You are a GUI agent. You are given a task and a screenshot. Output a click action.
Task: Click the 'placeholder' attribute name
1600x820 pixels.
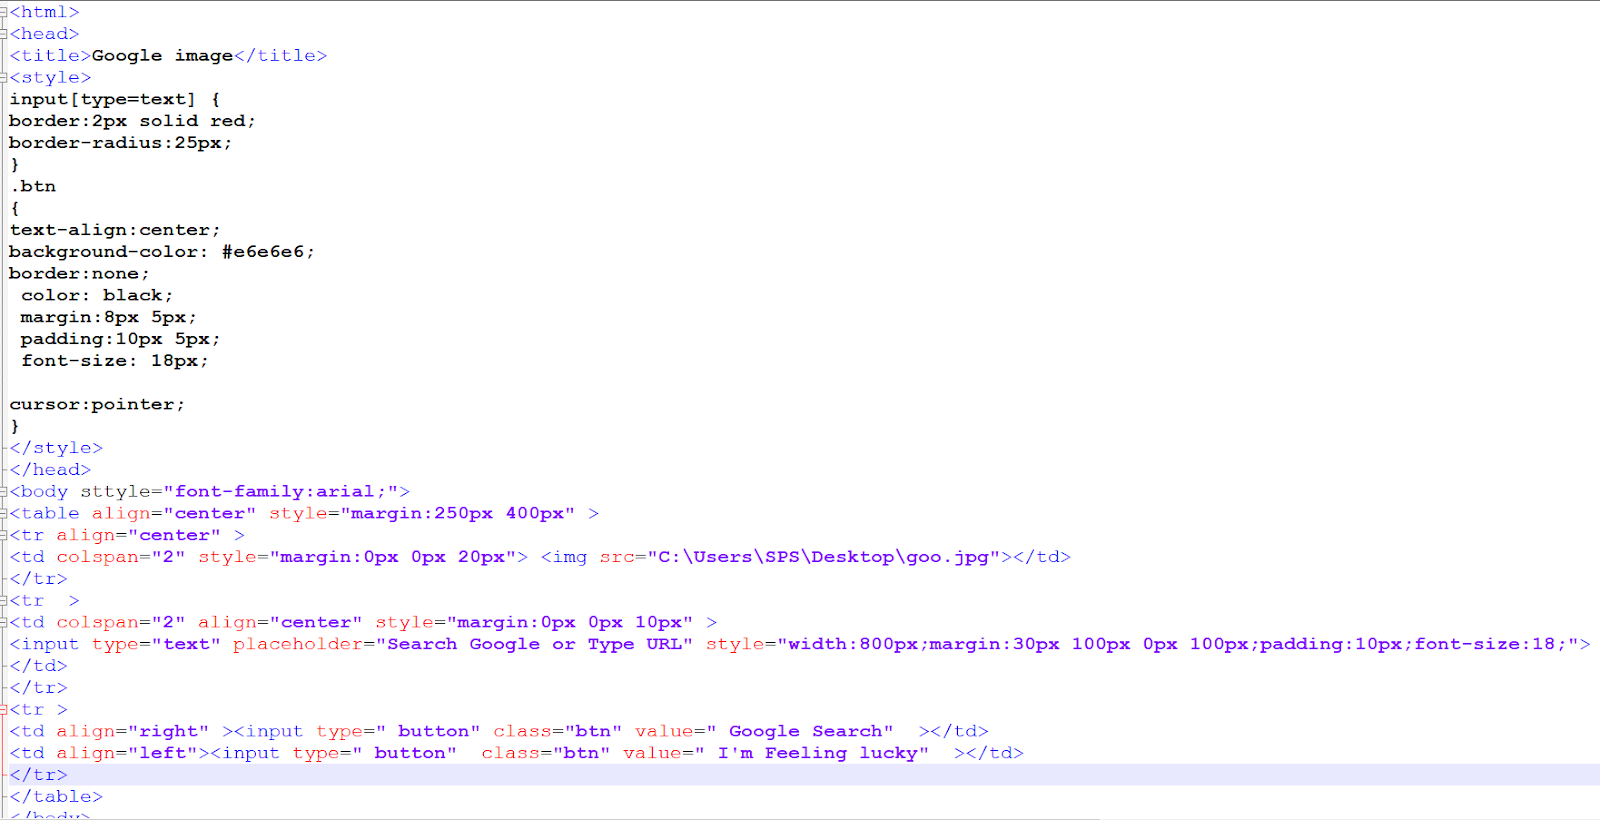click(303, 644)
